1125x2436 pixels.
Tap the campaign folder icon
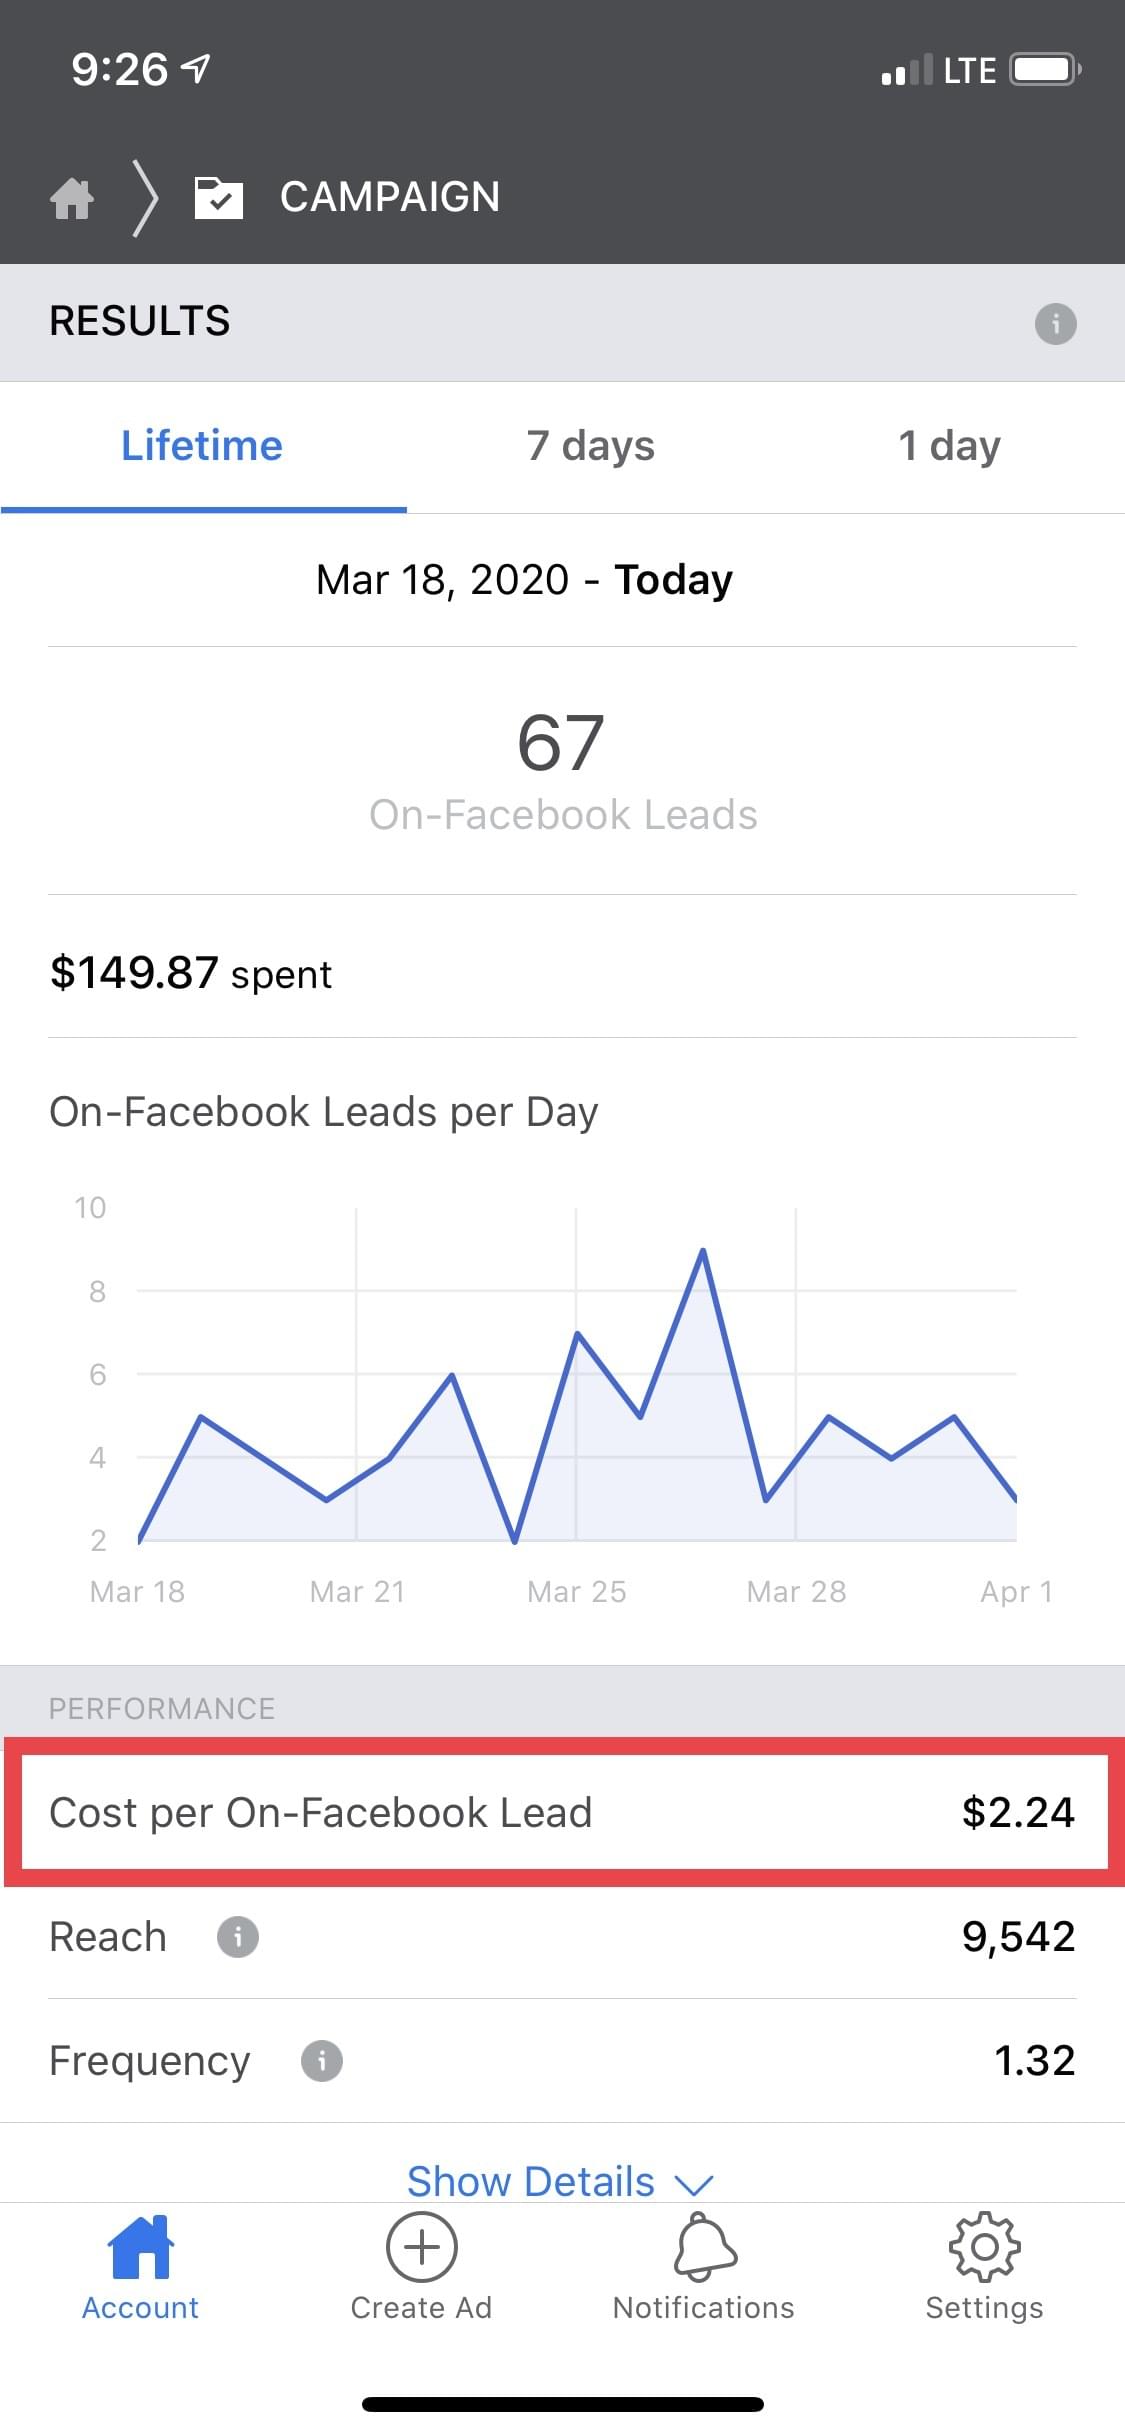point(218,197)
